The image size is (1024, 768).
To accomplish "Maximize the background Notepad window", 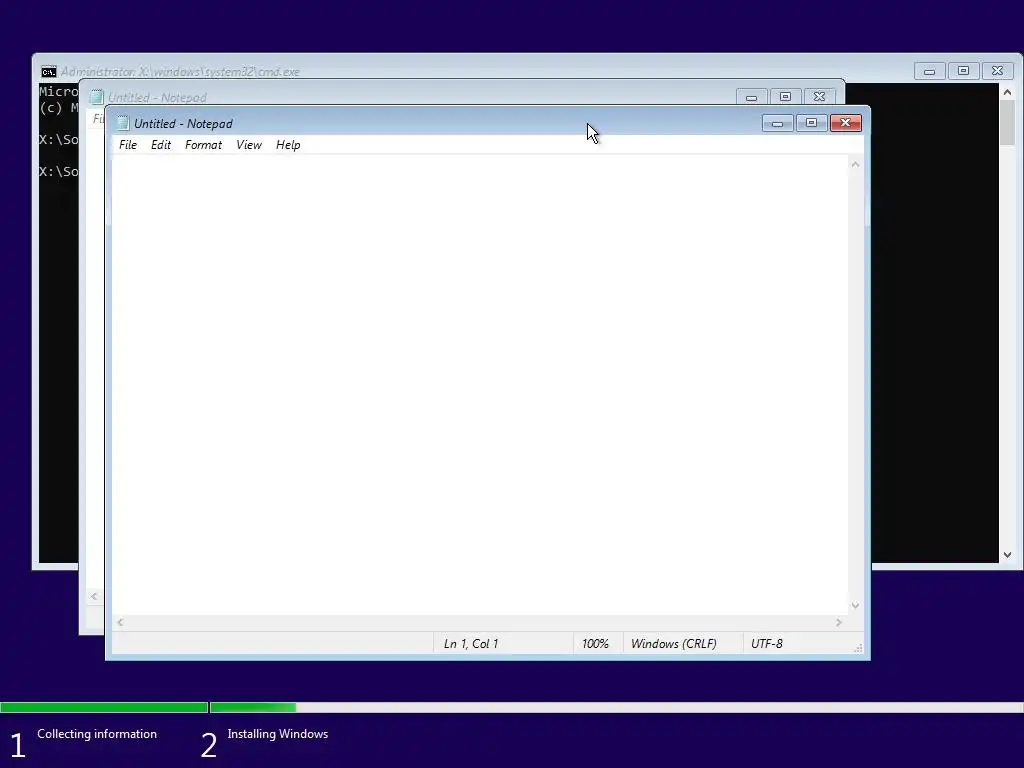I will 785,97.
